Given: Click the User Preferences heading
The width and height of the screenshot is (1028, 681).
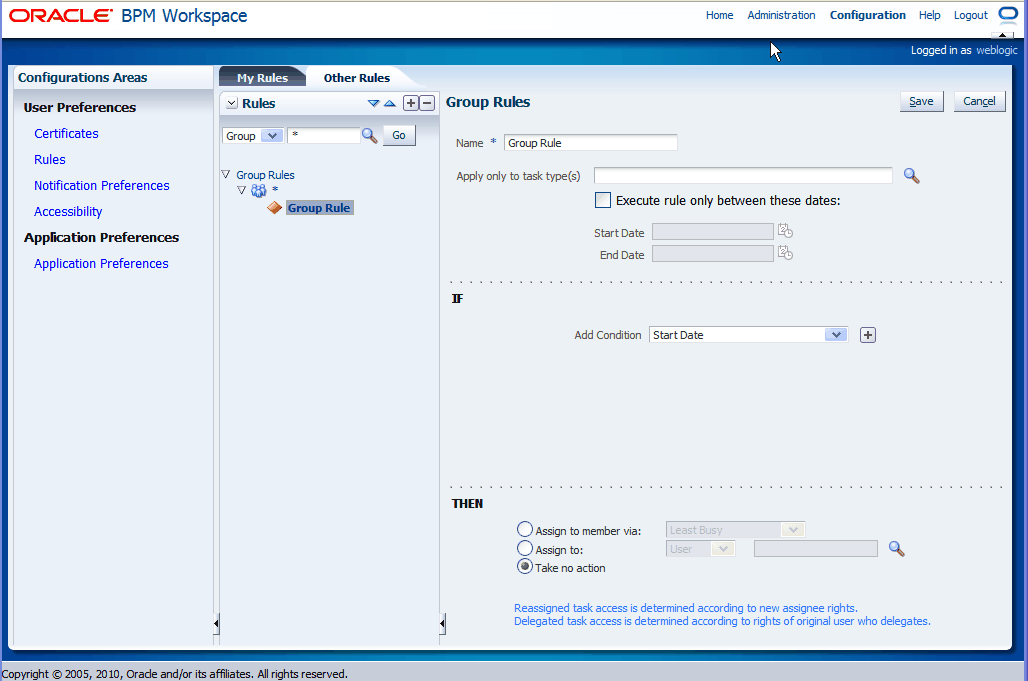Looking at the screenshot, I should coord(80,107).
